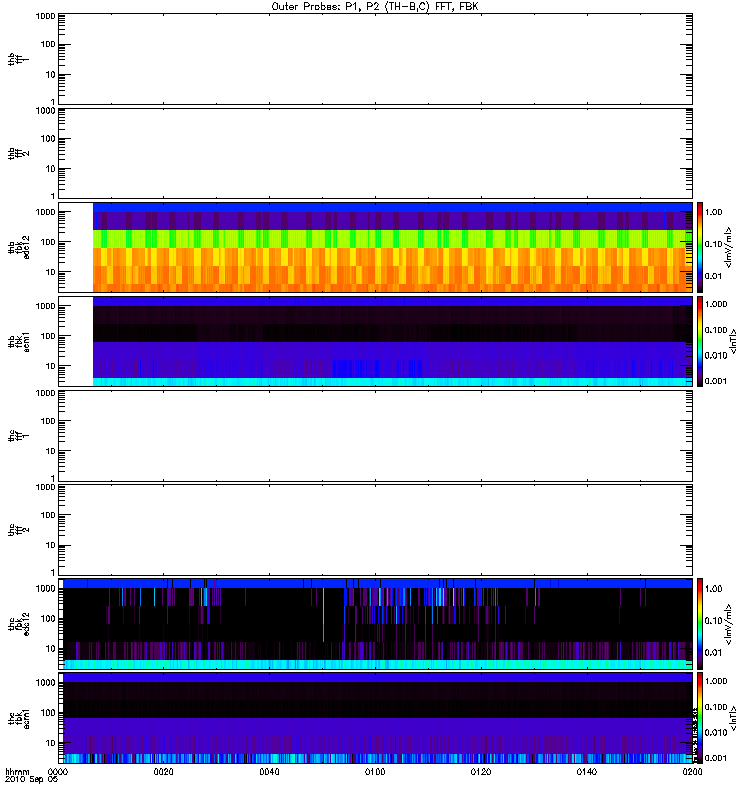This screenshot has width=750, height=800.
Task: Click '<|nT|>' unit beside thb scm1 color bar
Action: tap(734, 341)
